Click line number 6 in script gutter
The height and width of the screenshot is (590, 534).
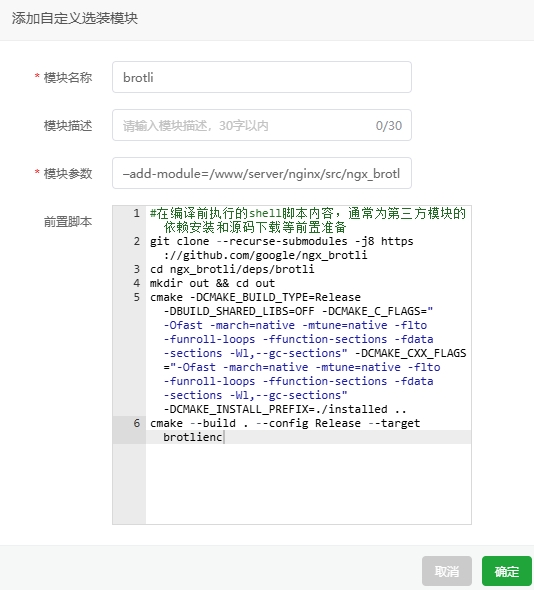point(137,423)
